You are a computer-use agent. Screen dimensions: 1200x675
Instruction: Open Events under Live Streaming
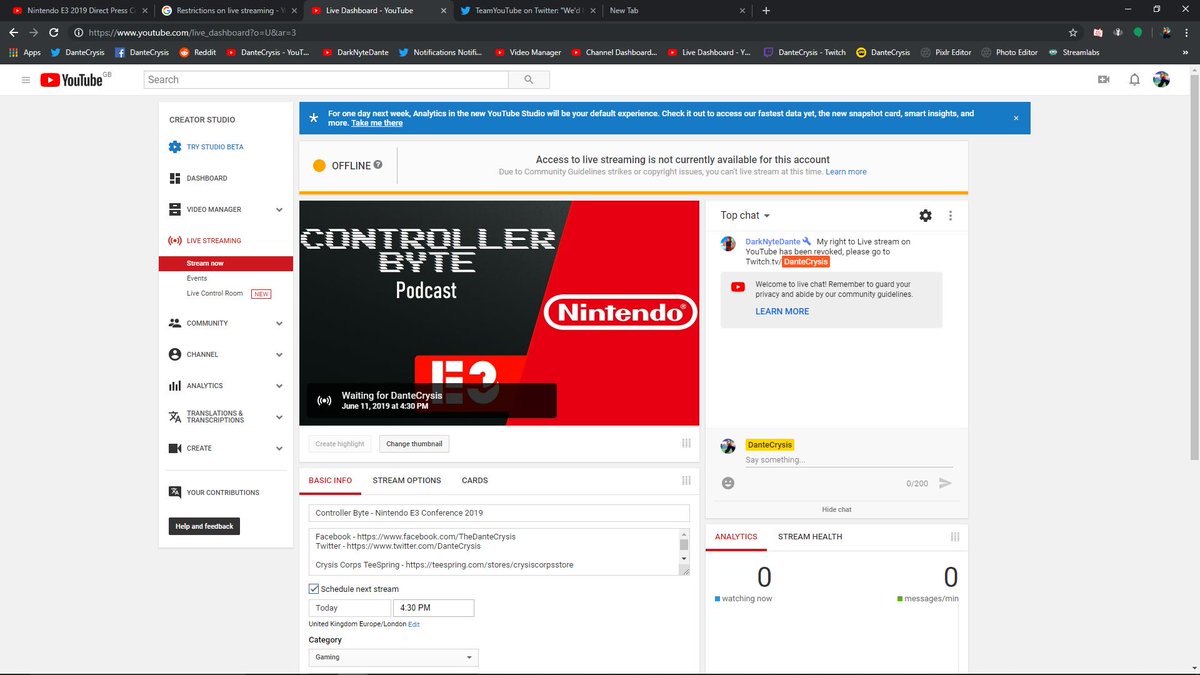[x=197, y=278]
